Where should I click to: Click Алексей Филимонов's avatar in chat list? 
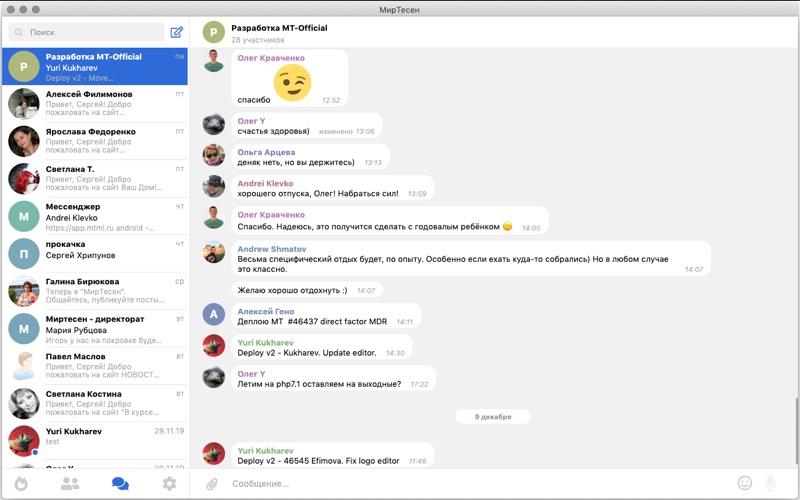[x=24, y=104]
